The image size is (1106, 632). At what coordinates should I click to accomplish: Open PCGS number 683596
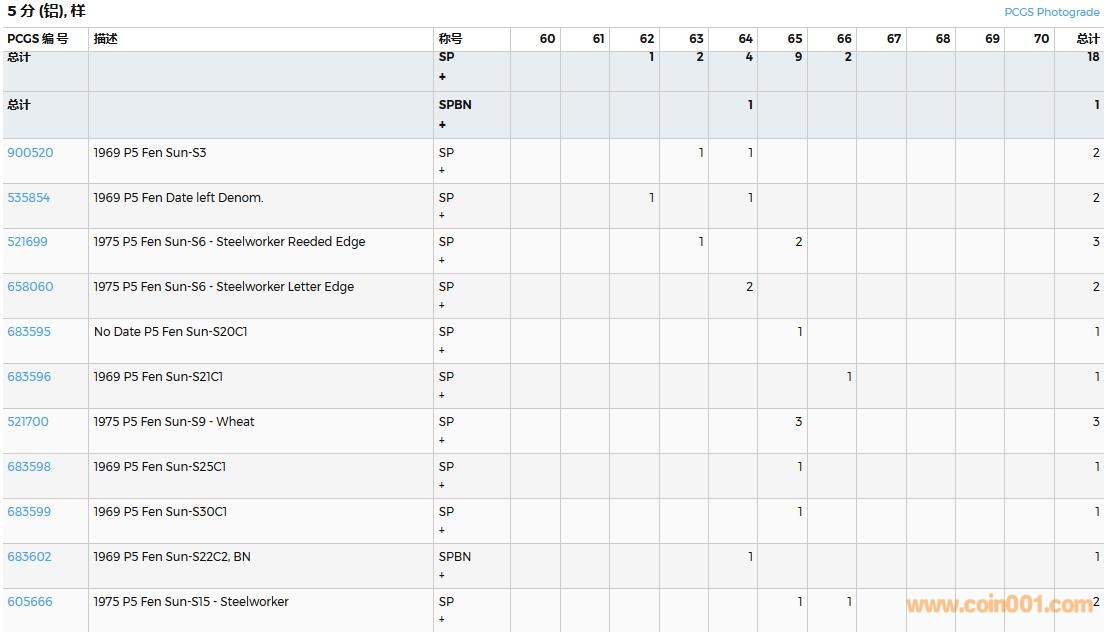[29, 377]
